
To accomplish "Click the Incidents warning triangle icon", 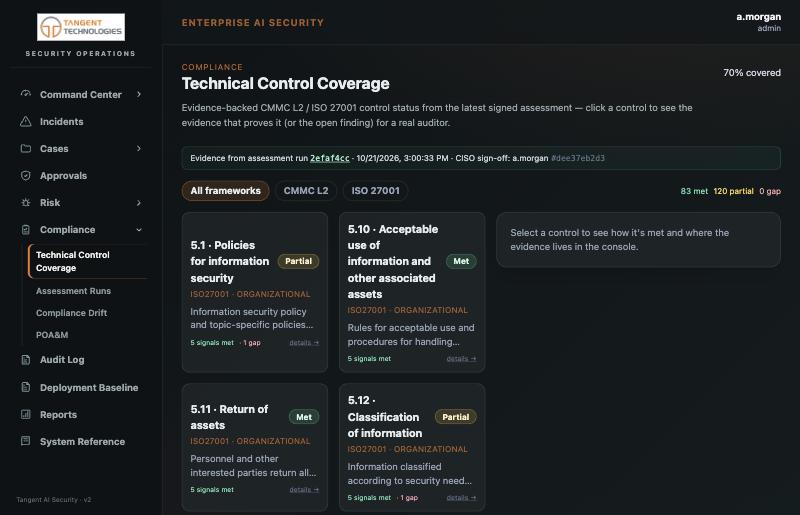I will coord(26,121).
